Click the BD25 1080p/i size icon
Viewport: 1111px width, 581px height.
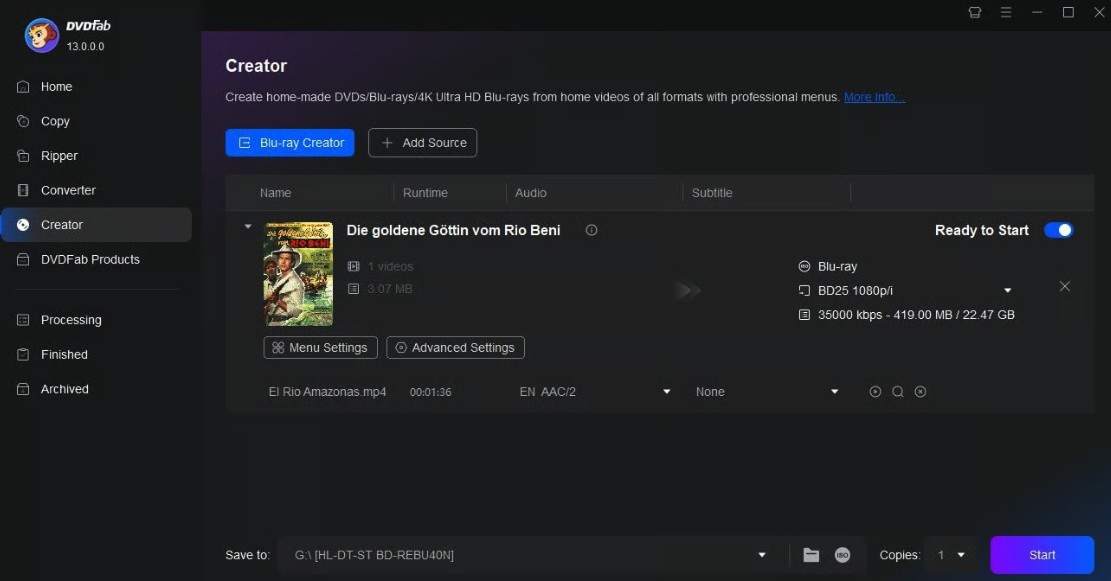(x=804, y=290)
